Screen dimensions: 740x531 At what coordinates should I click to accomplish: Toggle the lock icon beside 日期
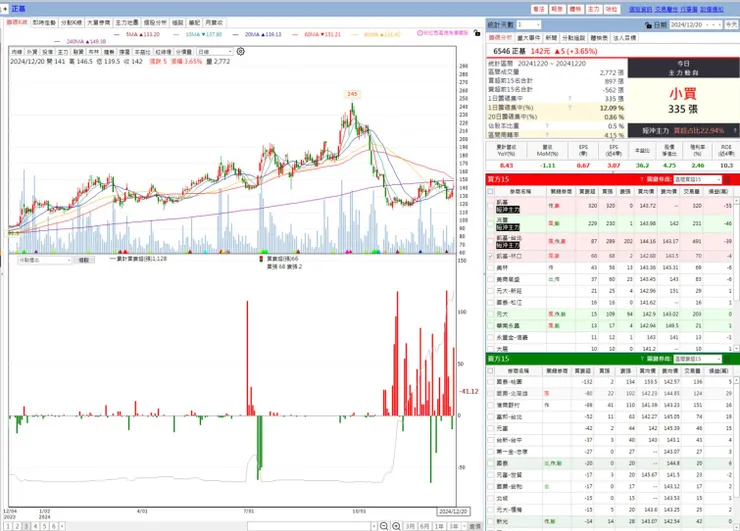[648, 25]
